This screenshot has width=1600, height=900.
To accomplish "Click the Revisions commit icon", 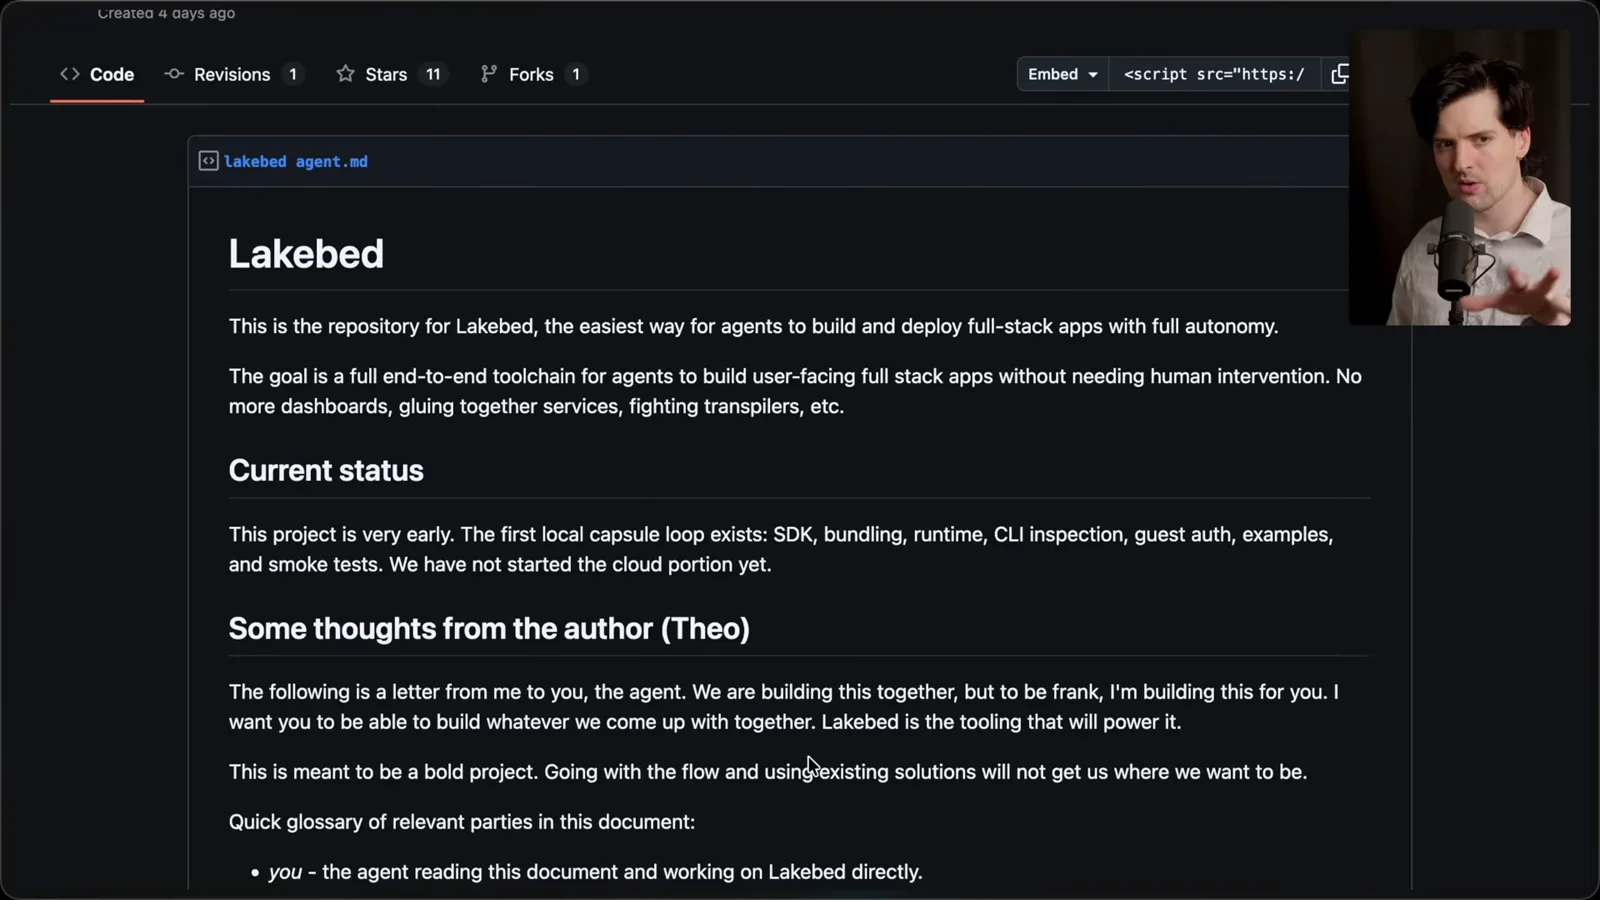I will coord(174,74).
